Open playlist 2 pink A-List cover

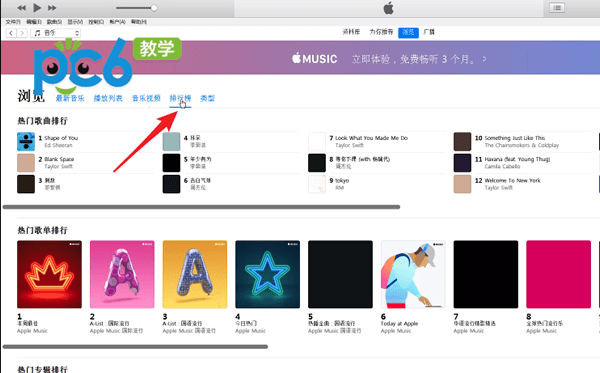pyautogui.click(x=122, y=274)
